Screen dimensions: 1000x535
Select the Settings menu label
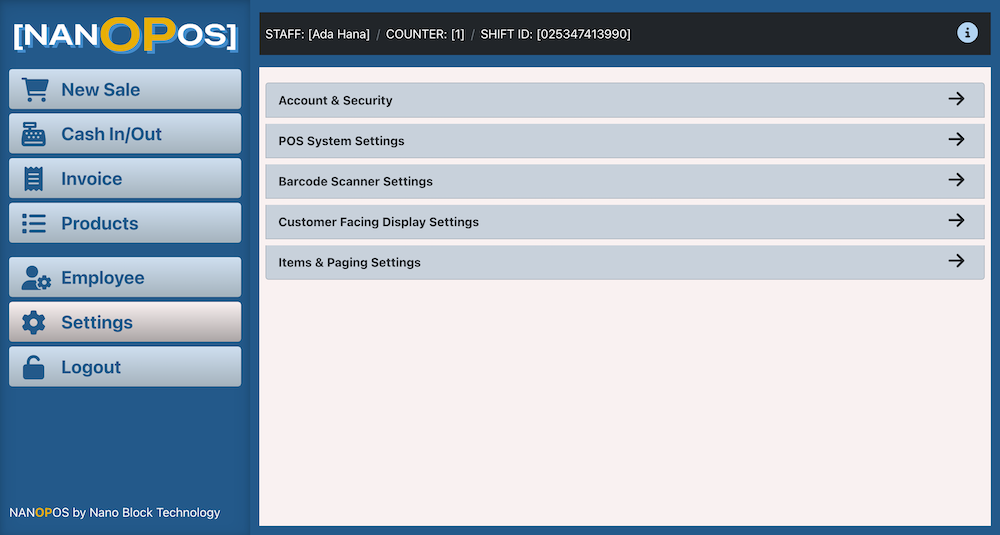(97, 323)
